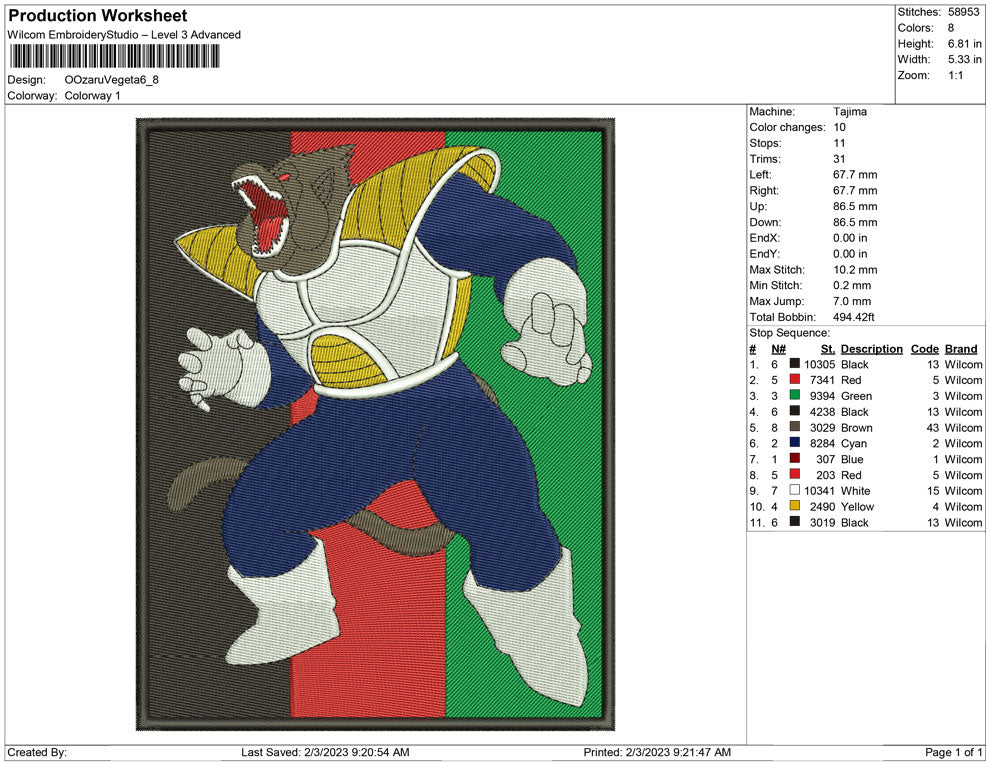Click the black swatch in stop row 11
The image size is (990, 762).
click(x=795, y=521)
